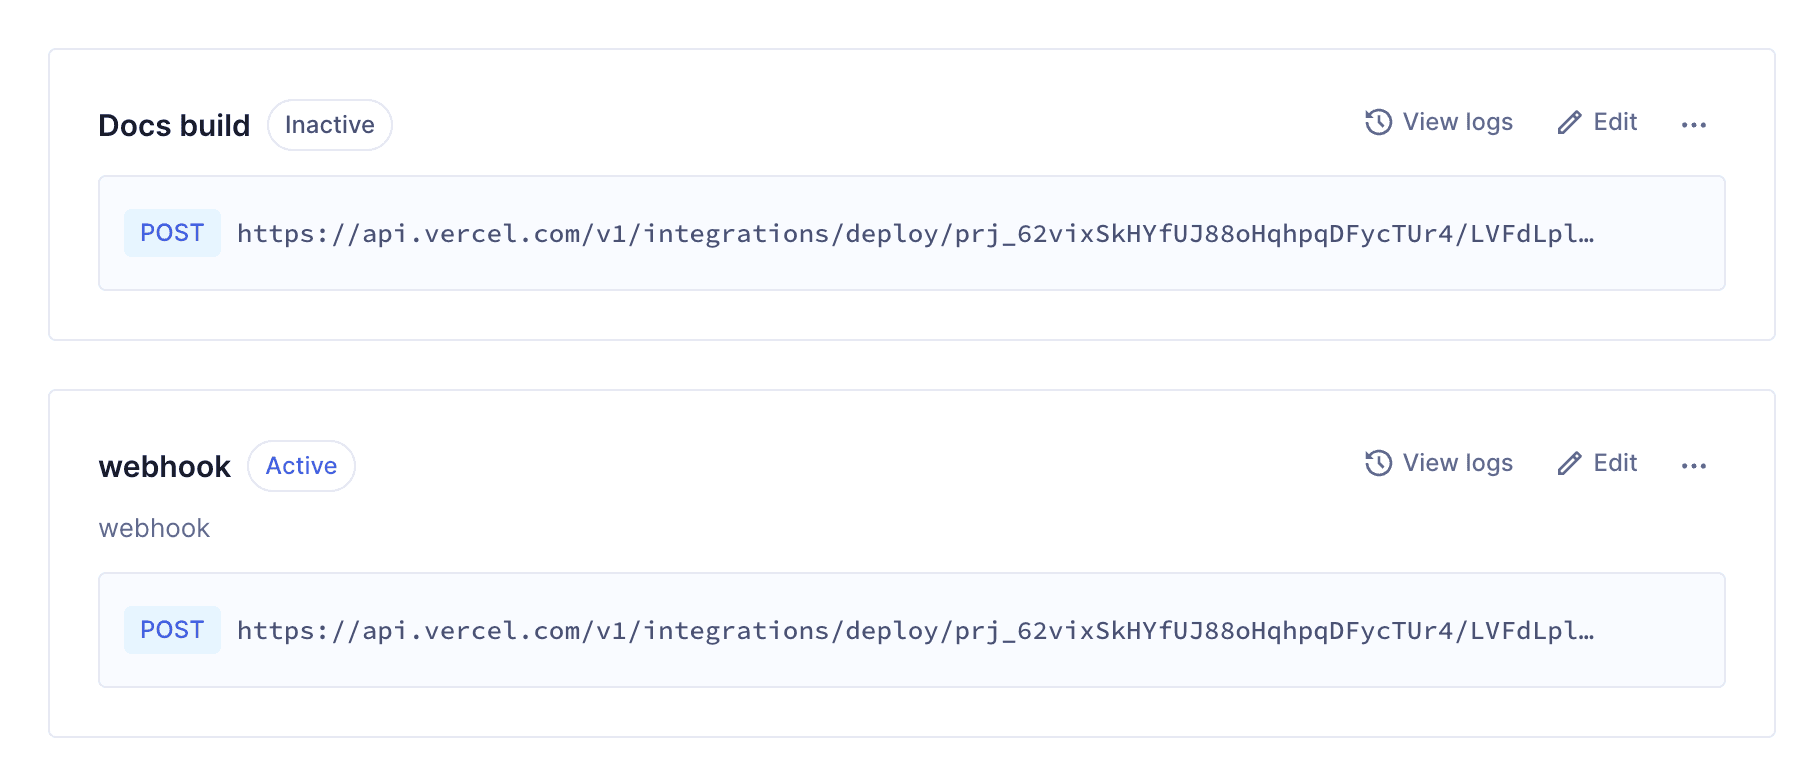Viewport: 1814px width, 774px height.
Task: Toggle the Active status badge on webhook
Action: point(301,465)
